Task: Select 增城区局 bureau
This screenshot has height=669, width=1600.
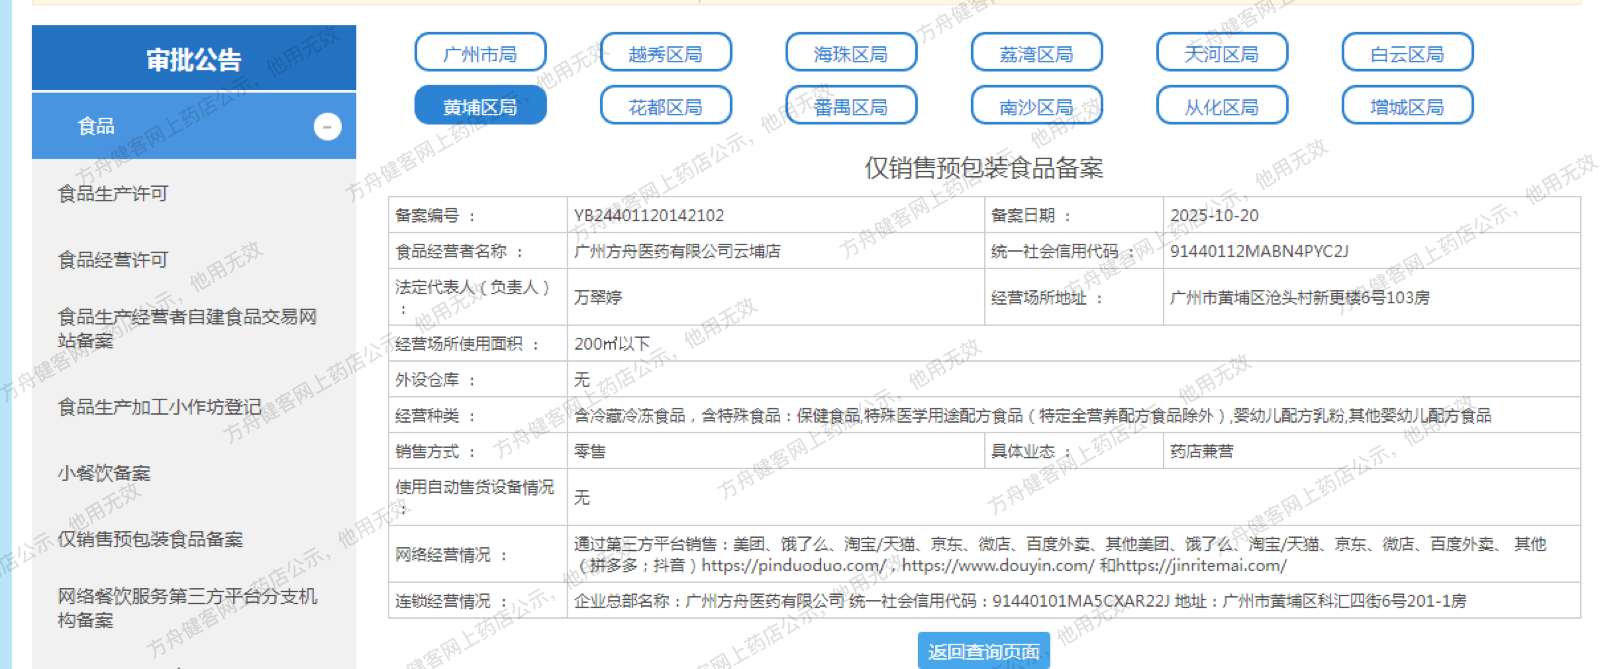Action: (x=1407, y=106)
